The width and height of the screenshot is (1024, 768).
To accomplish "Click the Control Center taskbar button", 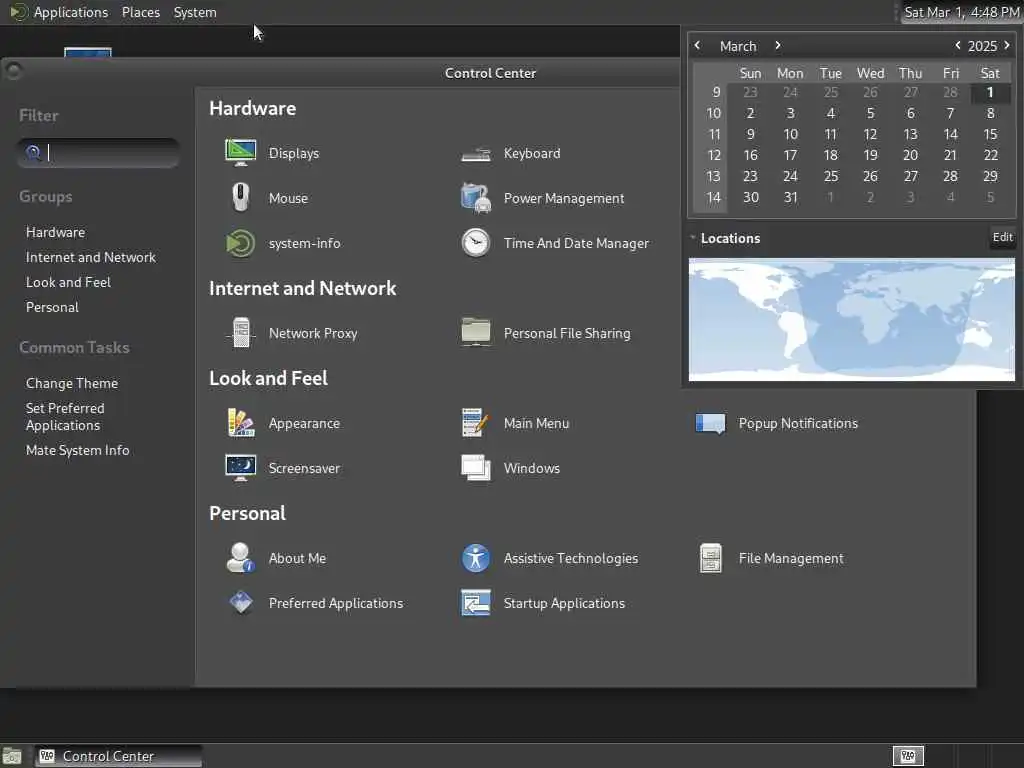I will pyautogui.click(x=118, y=756).
